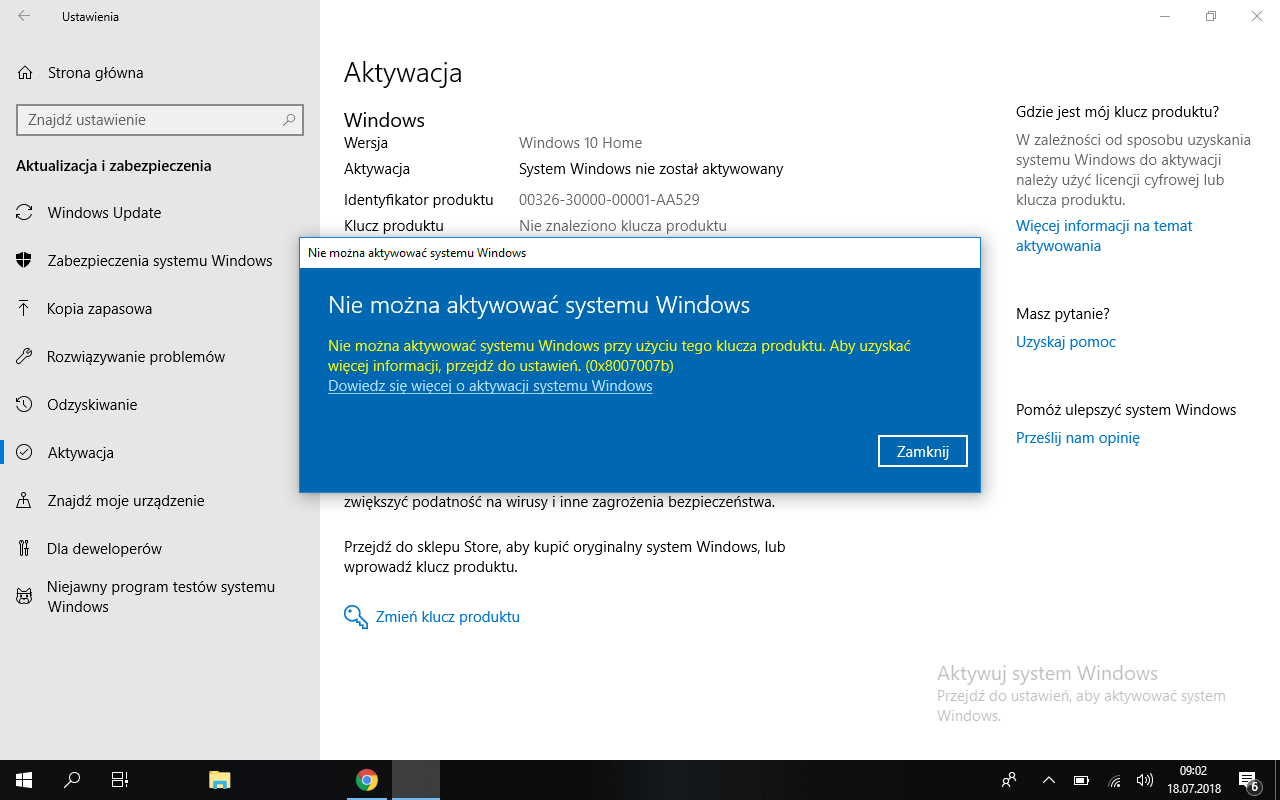
Task: Show hidden tray icons chevron
Action: point(1048,780)
